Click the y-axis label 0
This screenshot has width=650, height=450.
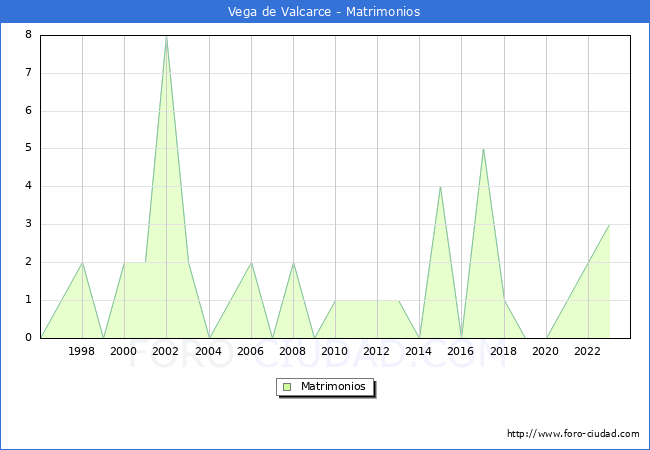(x=28, y=337)
